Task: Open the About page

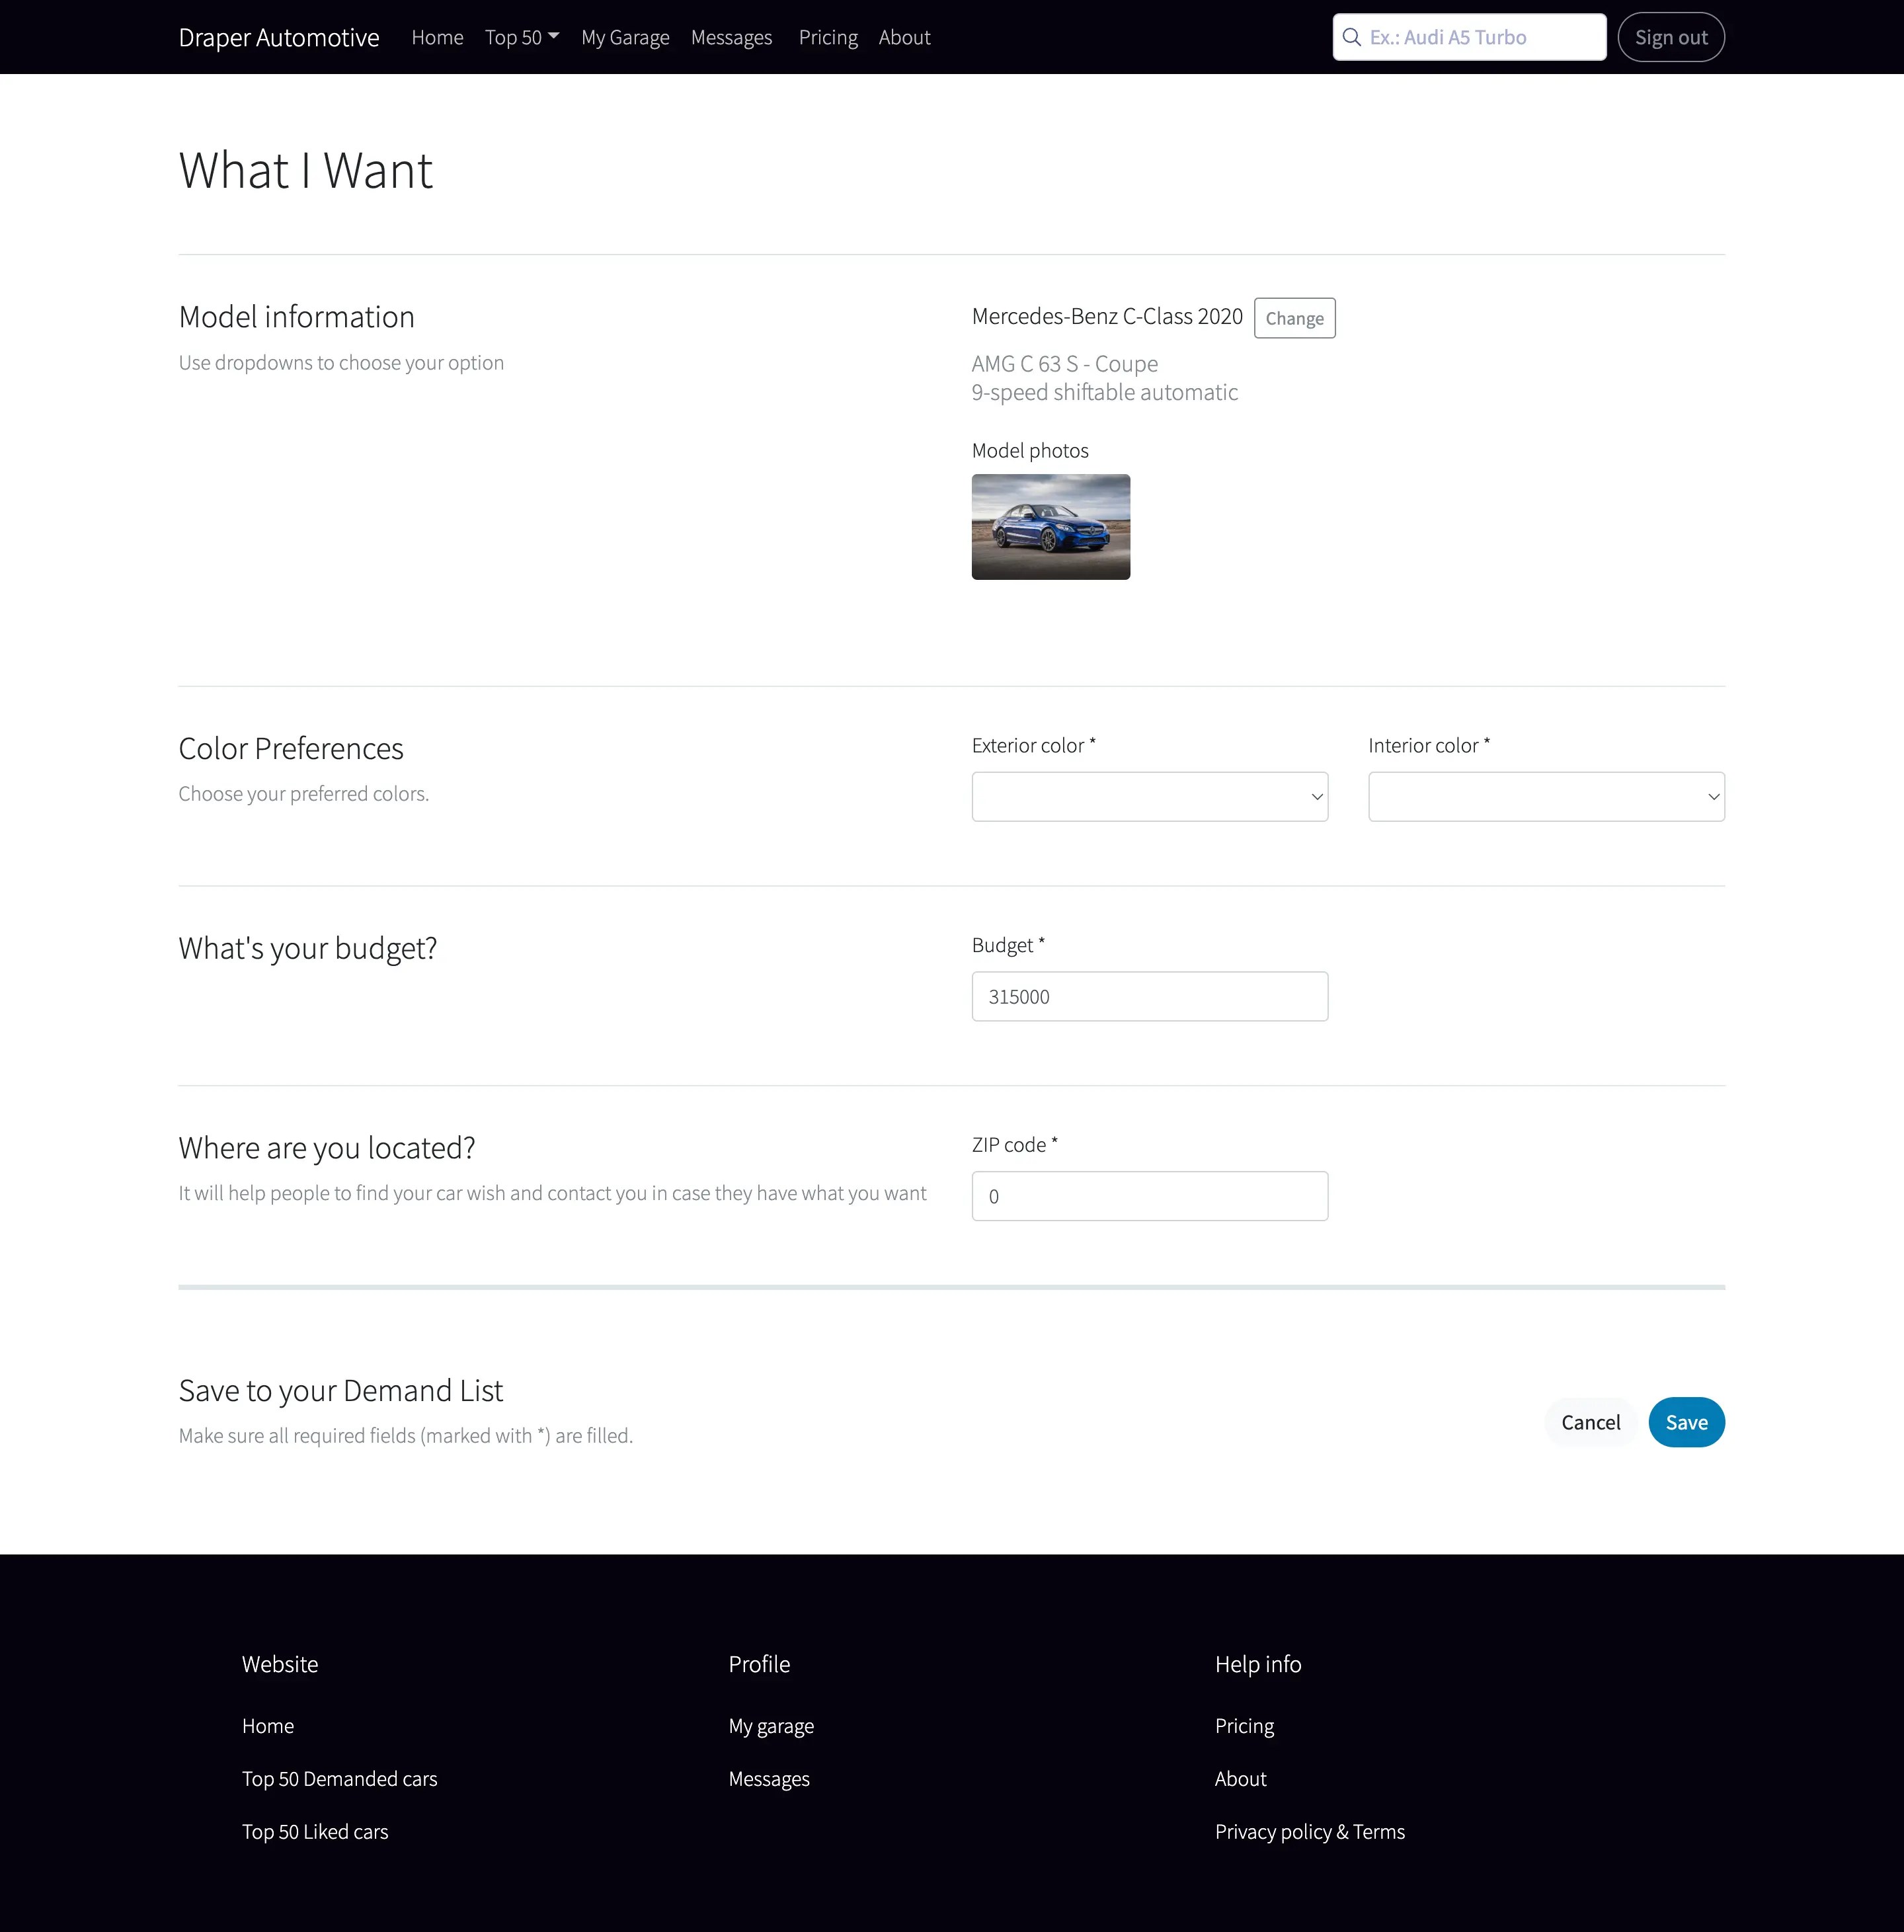Action: pos(903,37)
